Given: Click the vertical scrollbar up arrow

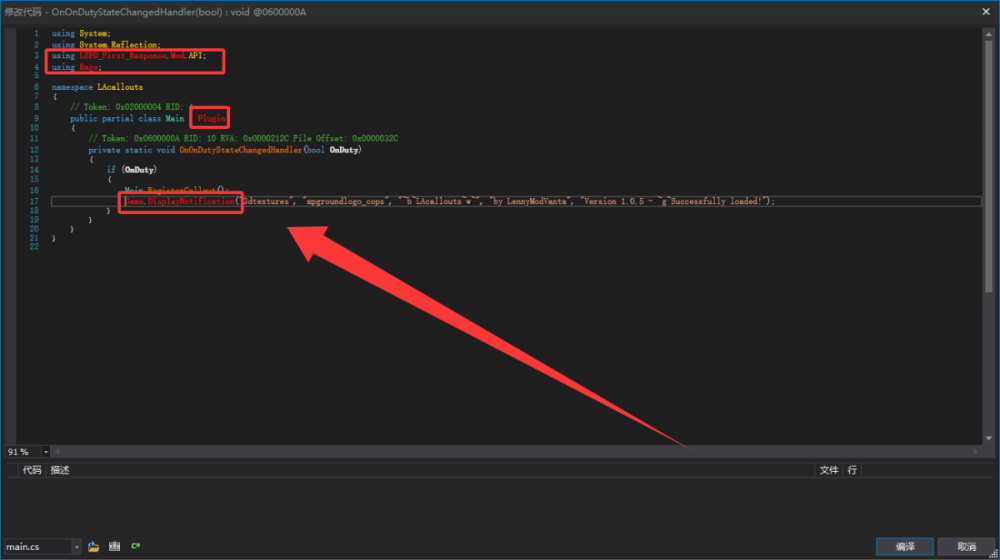Looking at the screenshot, I should click(x=989, y=34).
